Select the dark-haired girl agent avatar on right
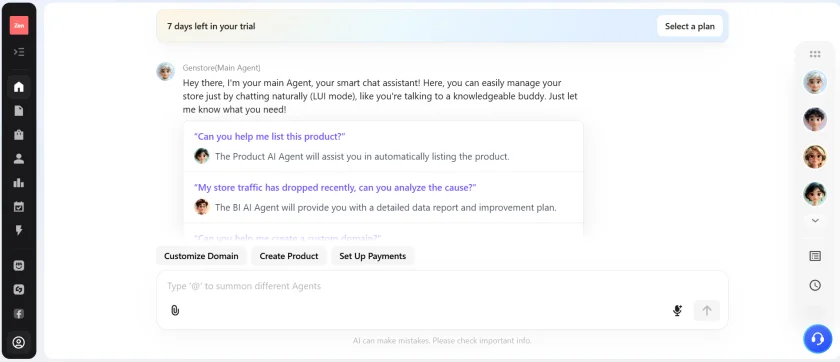 (815, 193)
